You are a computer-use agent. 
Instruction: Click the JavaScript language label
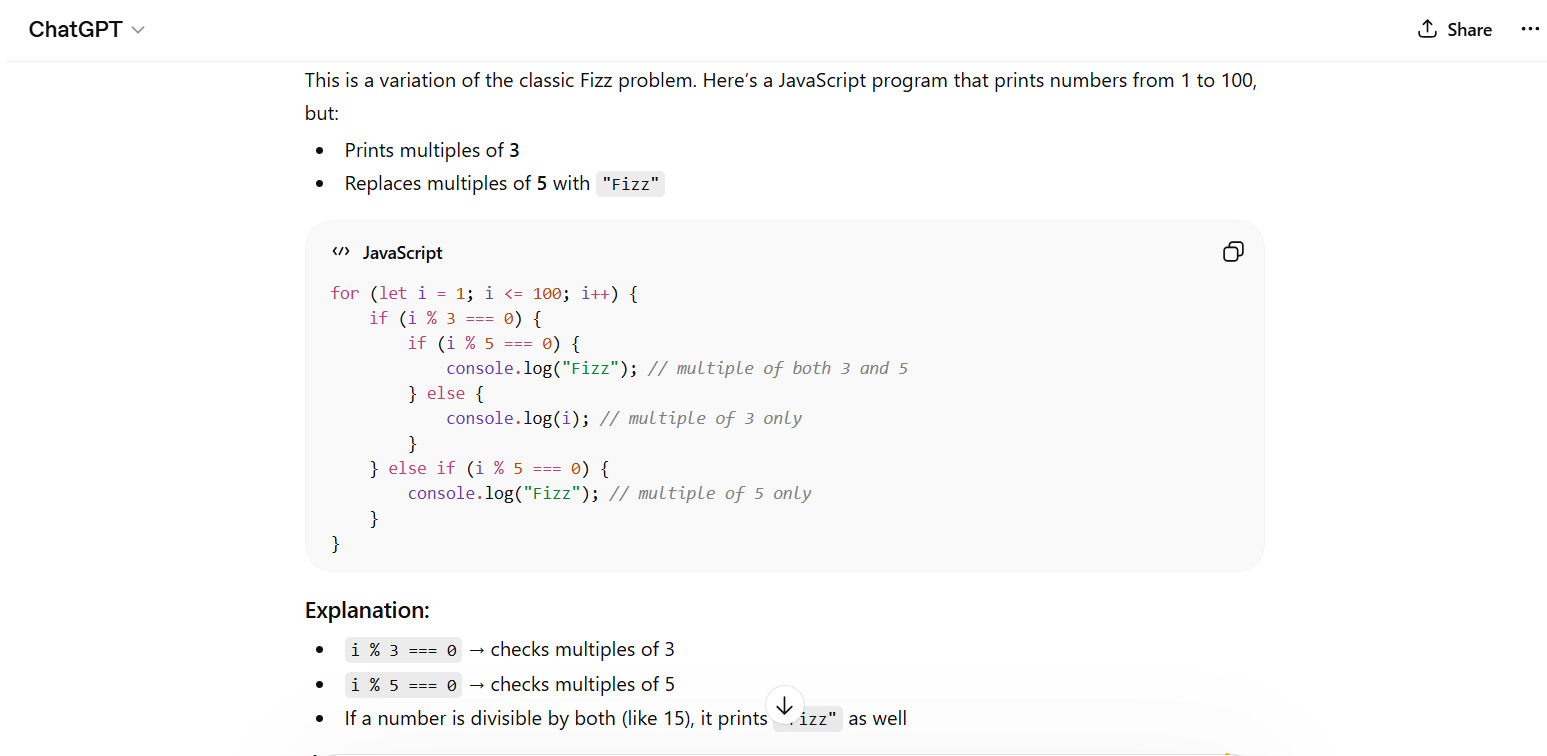point(402,253)
